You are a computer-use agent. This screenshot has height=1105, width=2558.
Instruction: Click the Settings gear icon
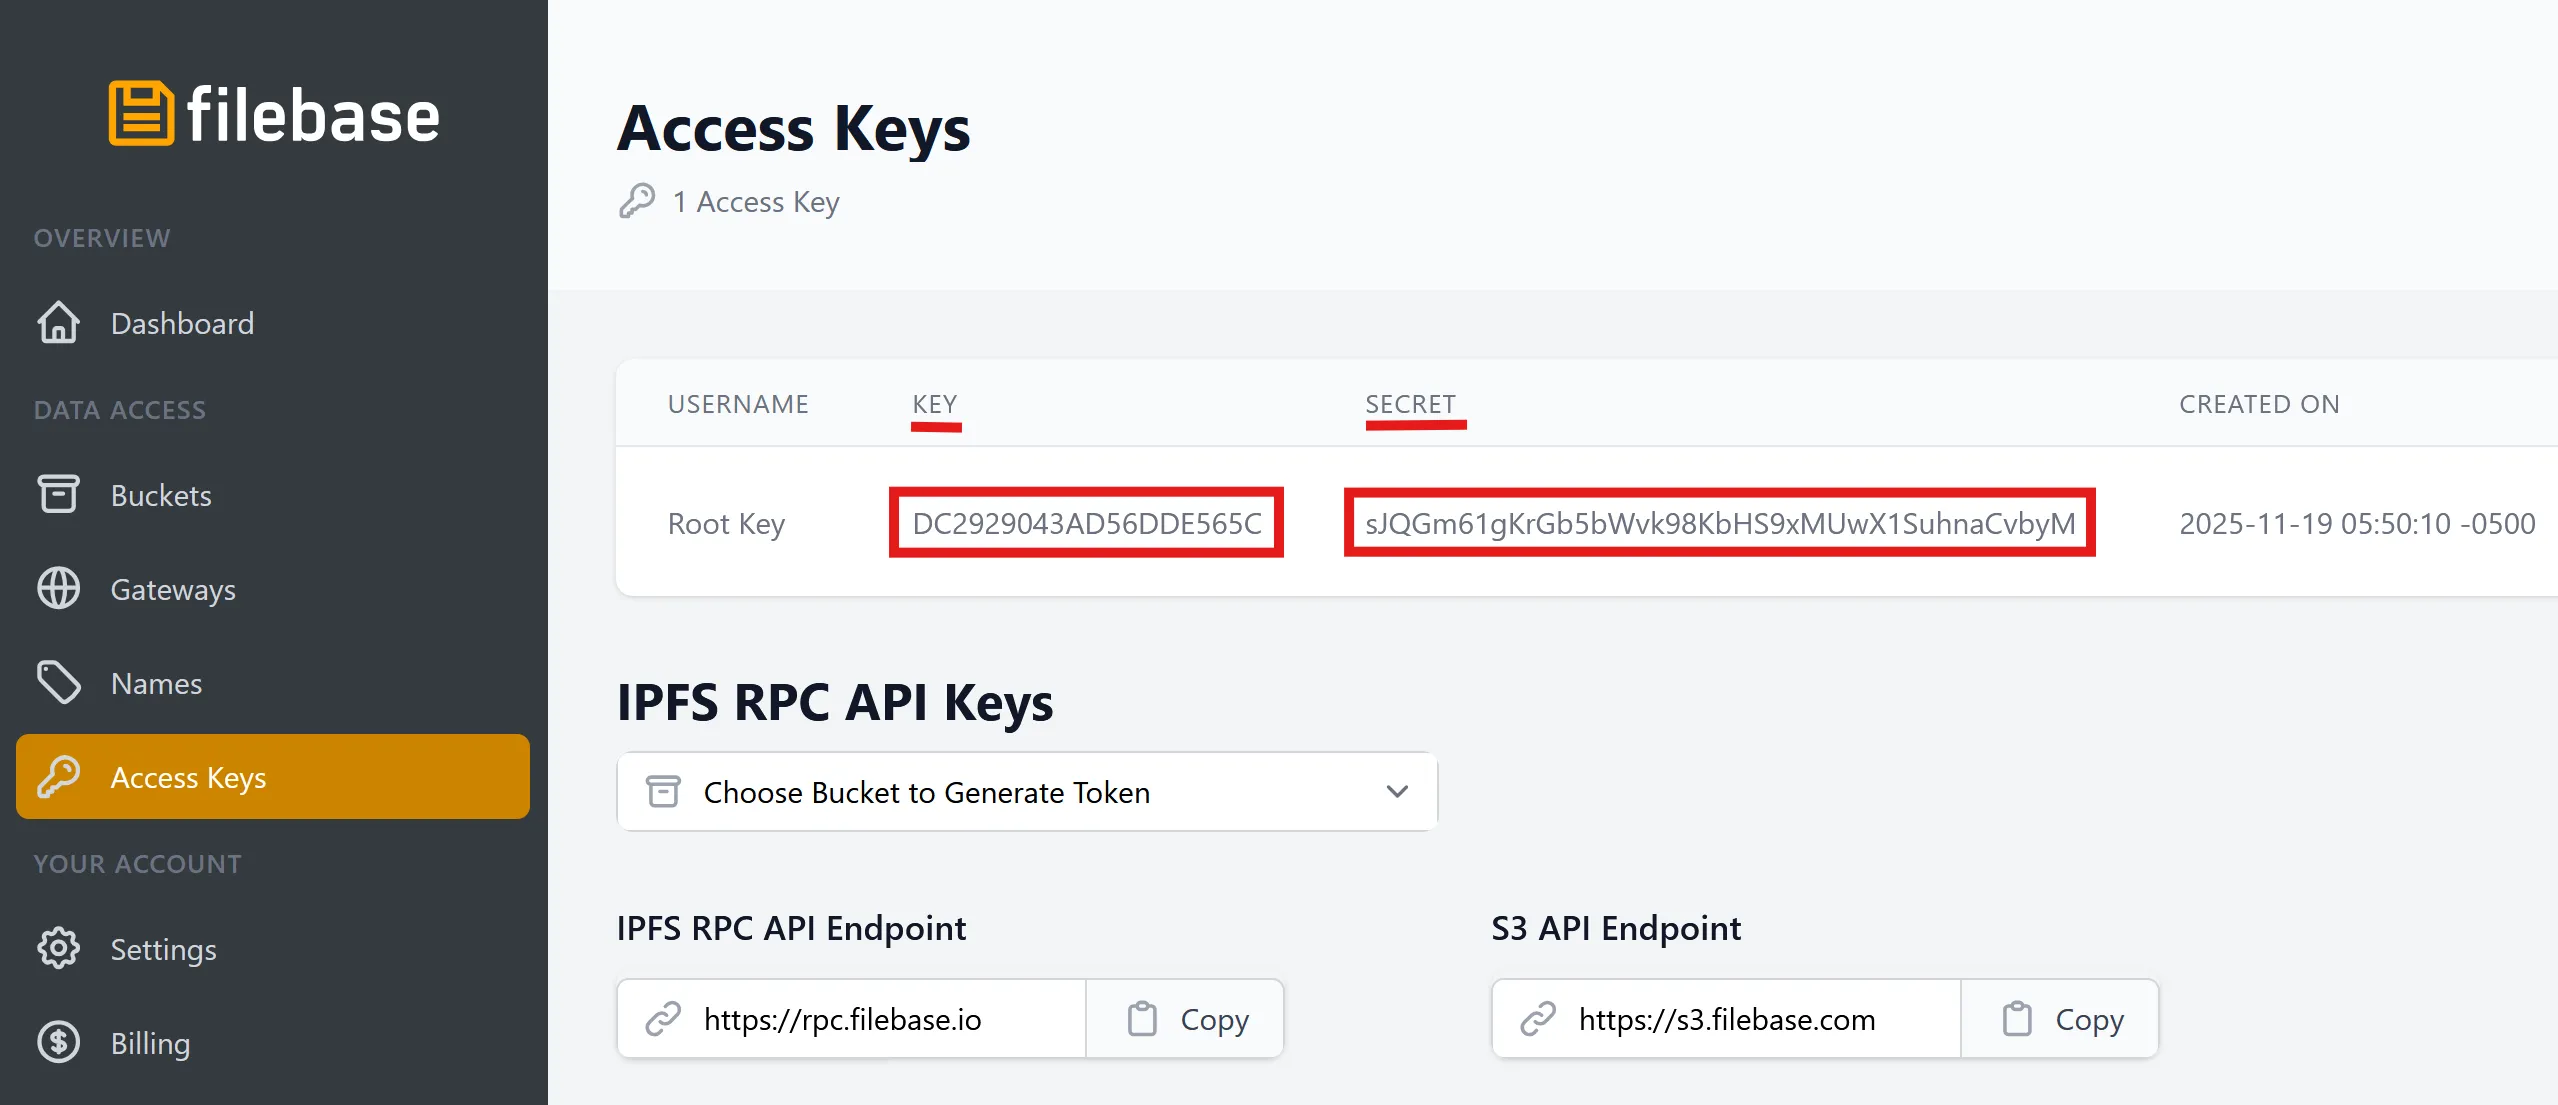coord(58,949)
